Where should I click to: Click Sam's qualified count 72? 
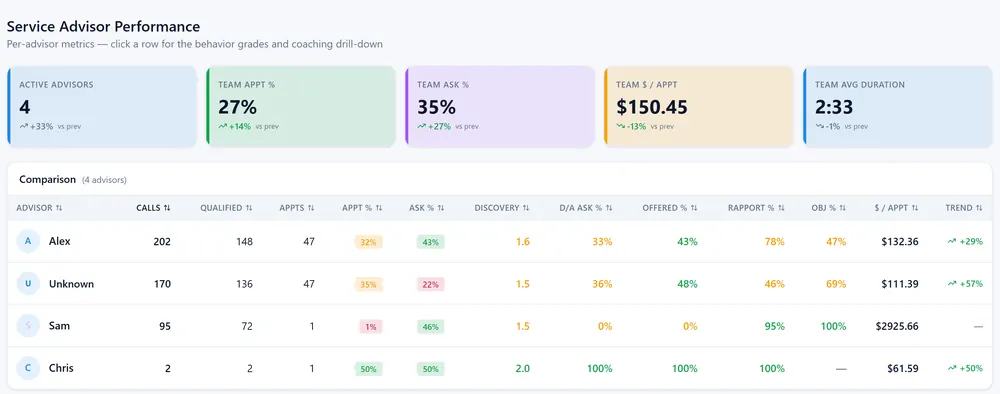coord(246,326)
